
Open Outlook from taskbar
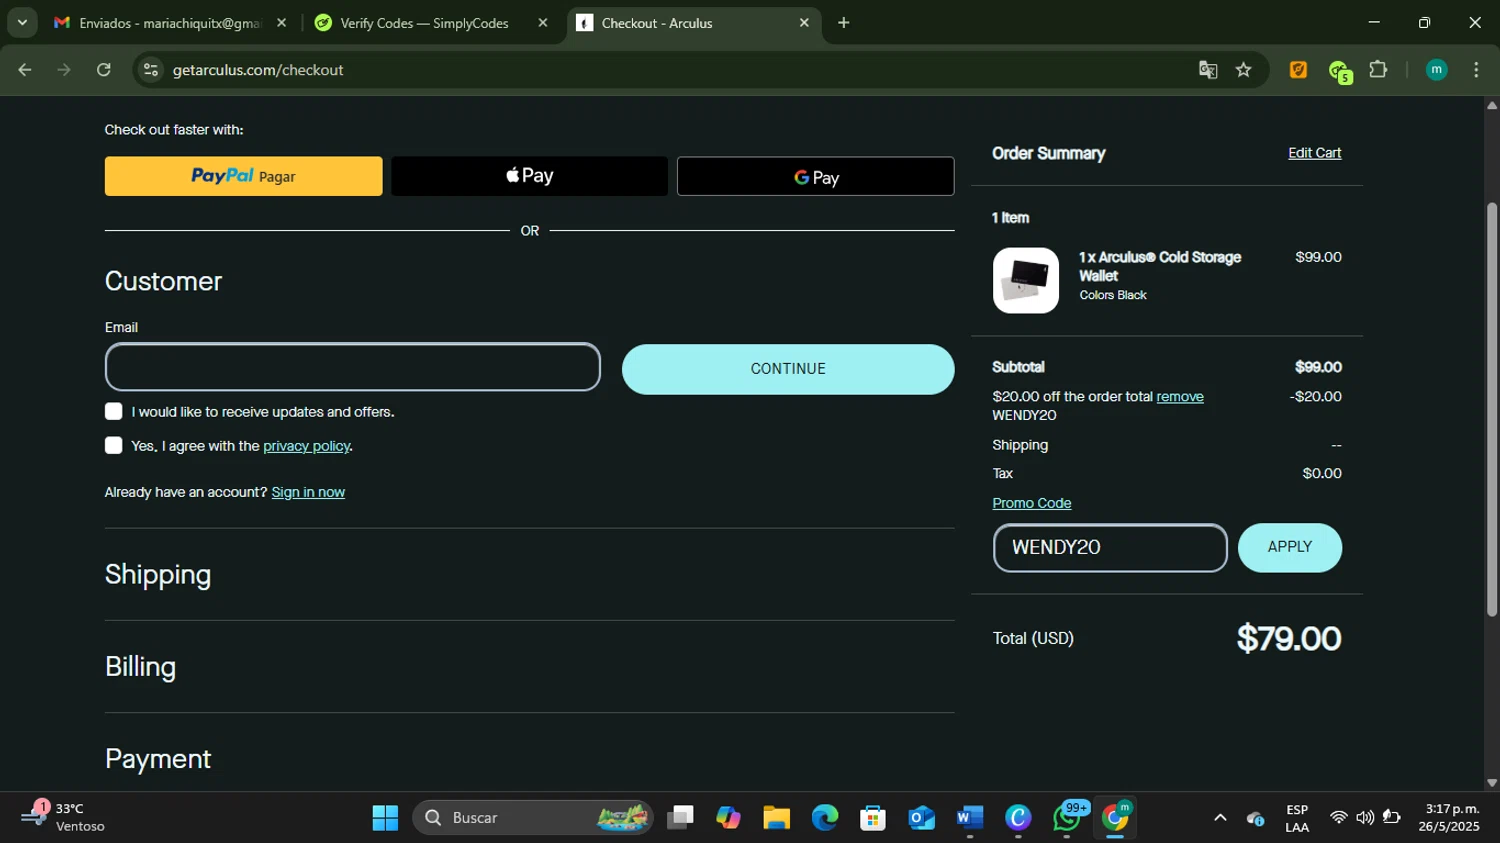(921, 818)
